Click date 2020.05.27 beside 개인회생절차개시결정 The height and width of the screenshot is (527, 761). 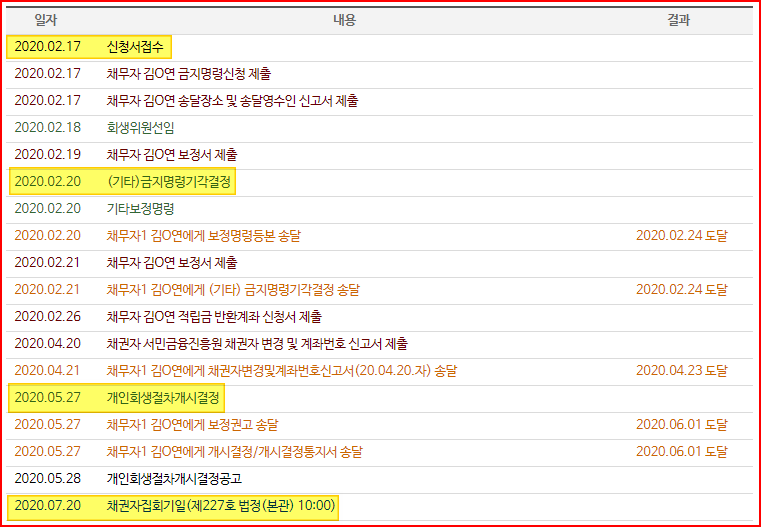point(48,398)
